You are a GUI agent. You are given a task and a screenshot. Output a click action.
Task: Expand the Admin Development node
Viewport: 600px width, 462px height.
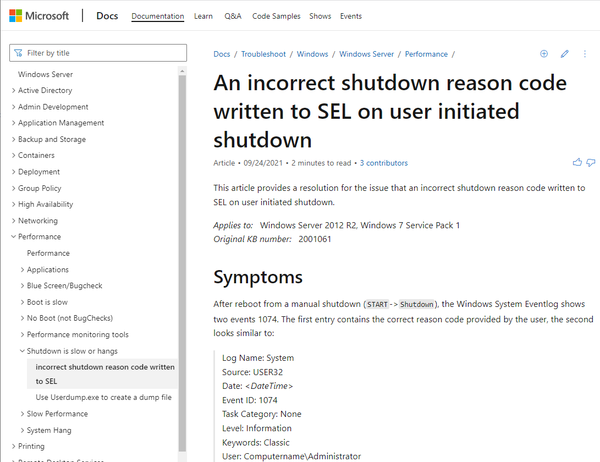tap(49, 107)
